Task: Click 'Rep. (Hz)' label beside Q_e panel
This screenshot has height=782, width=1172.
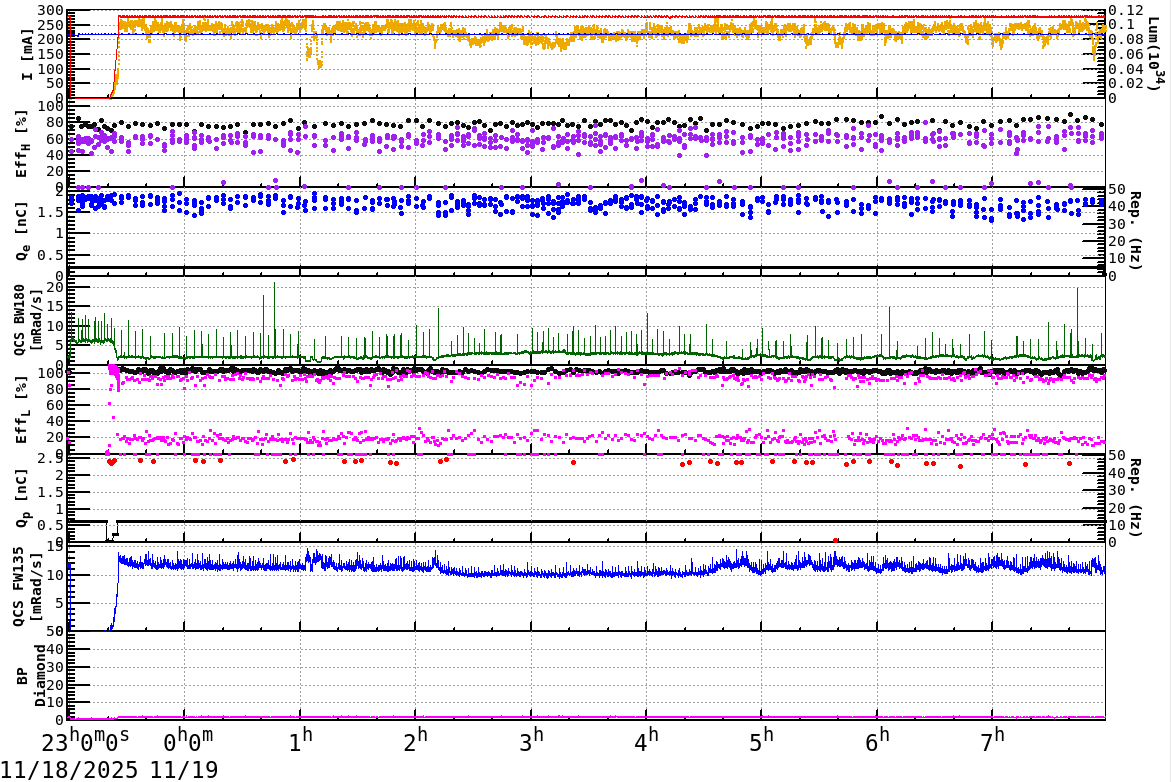Action: click(x=1135, y=231)
